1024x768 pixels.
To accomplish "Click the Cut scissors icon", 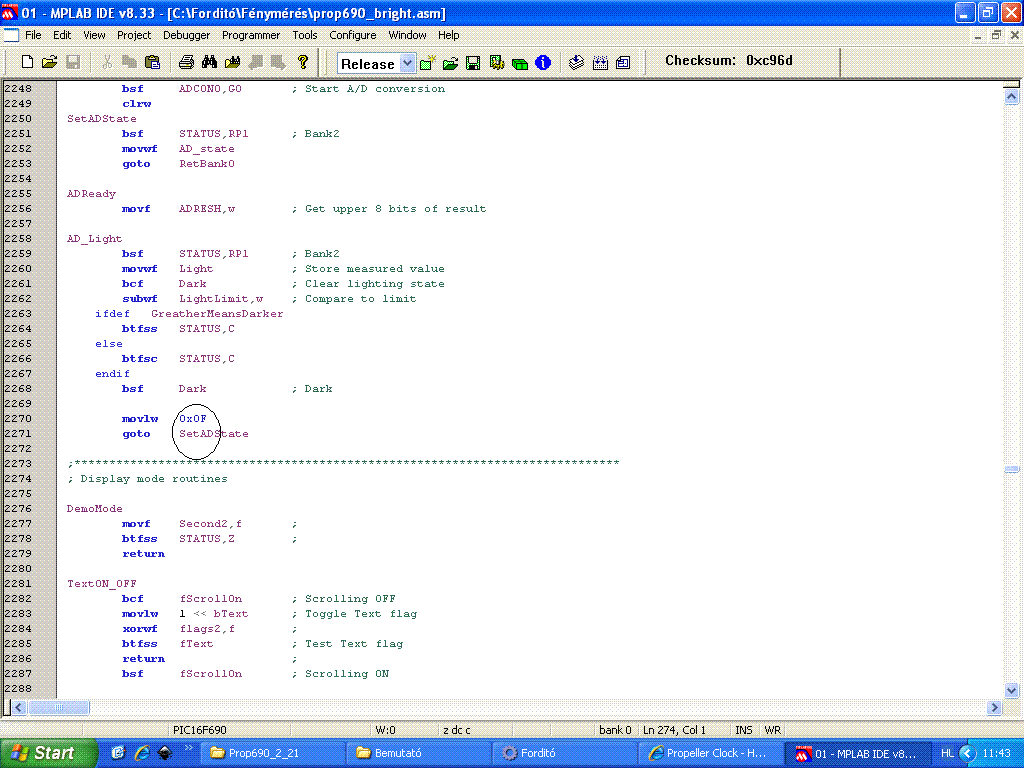I will (x=107, y=62).
